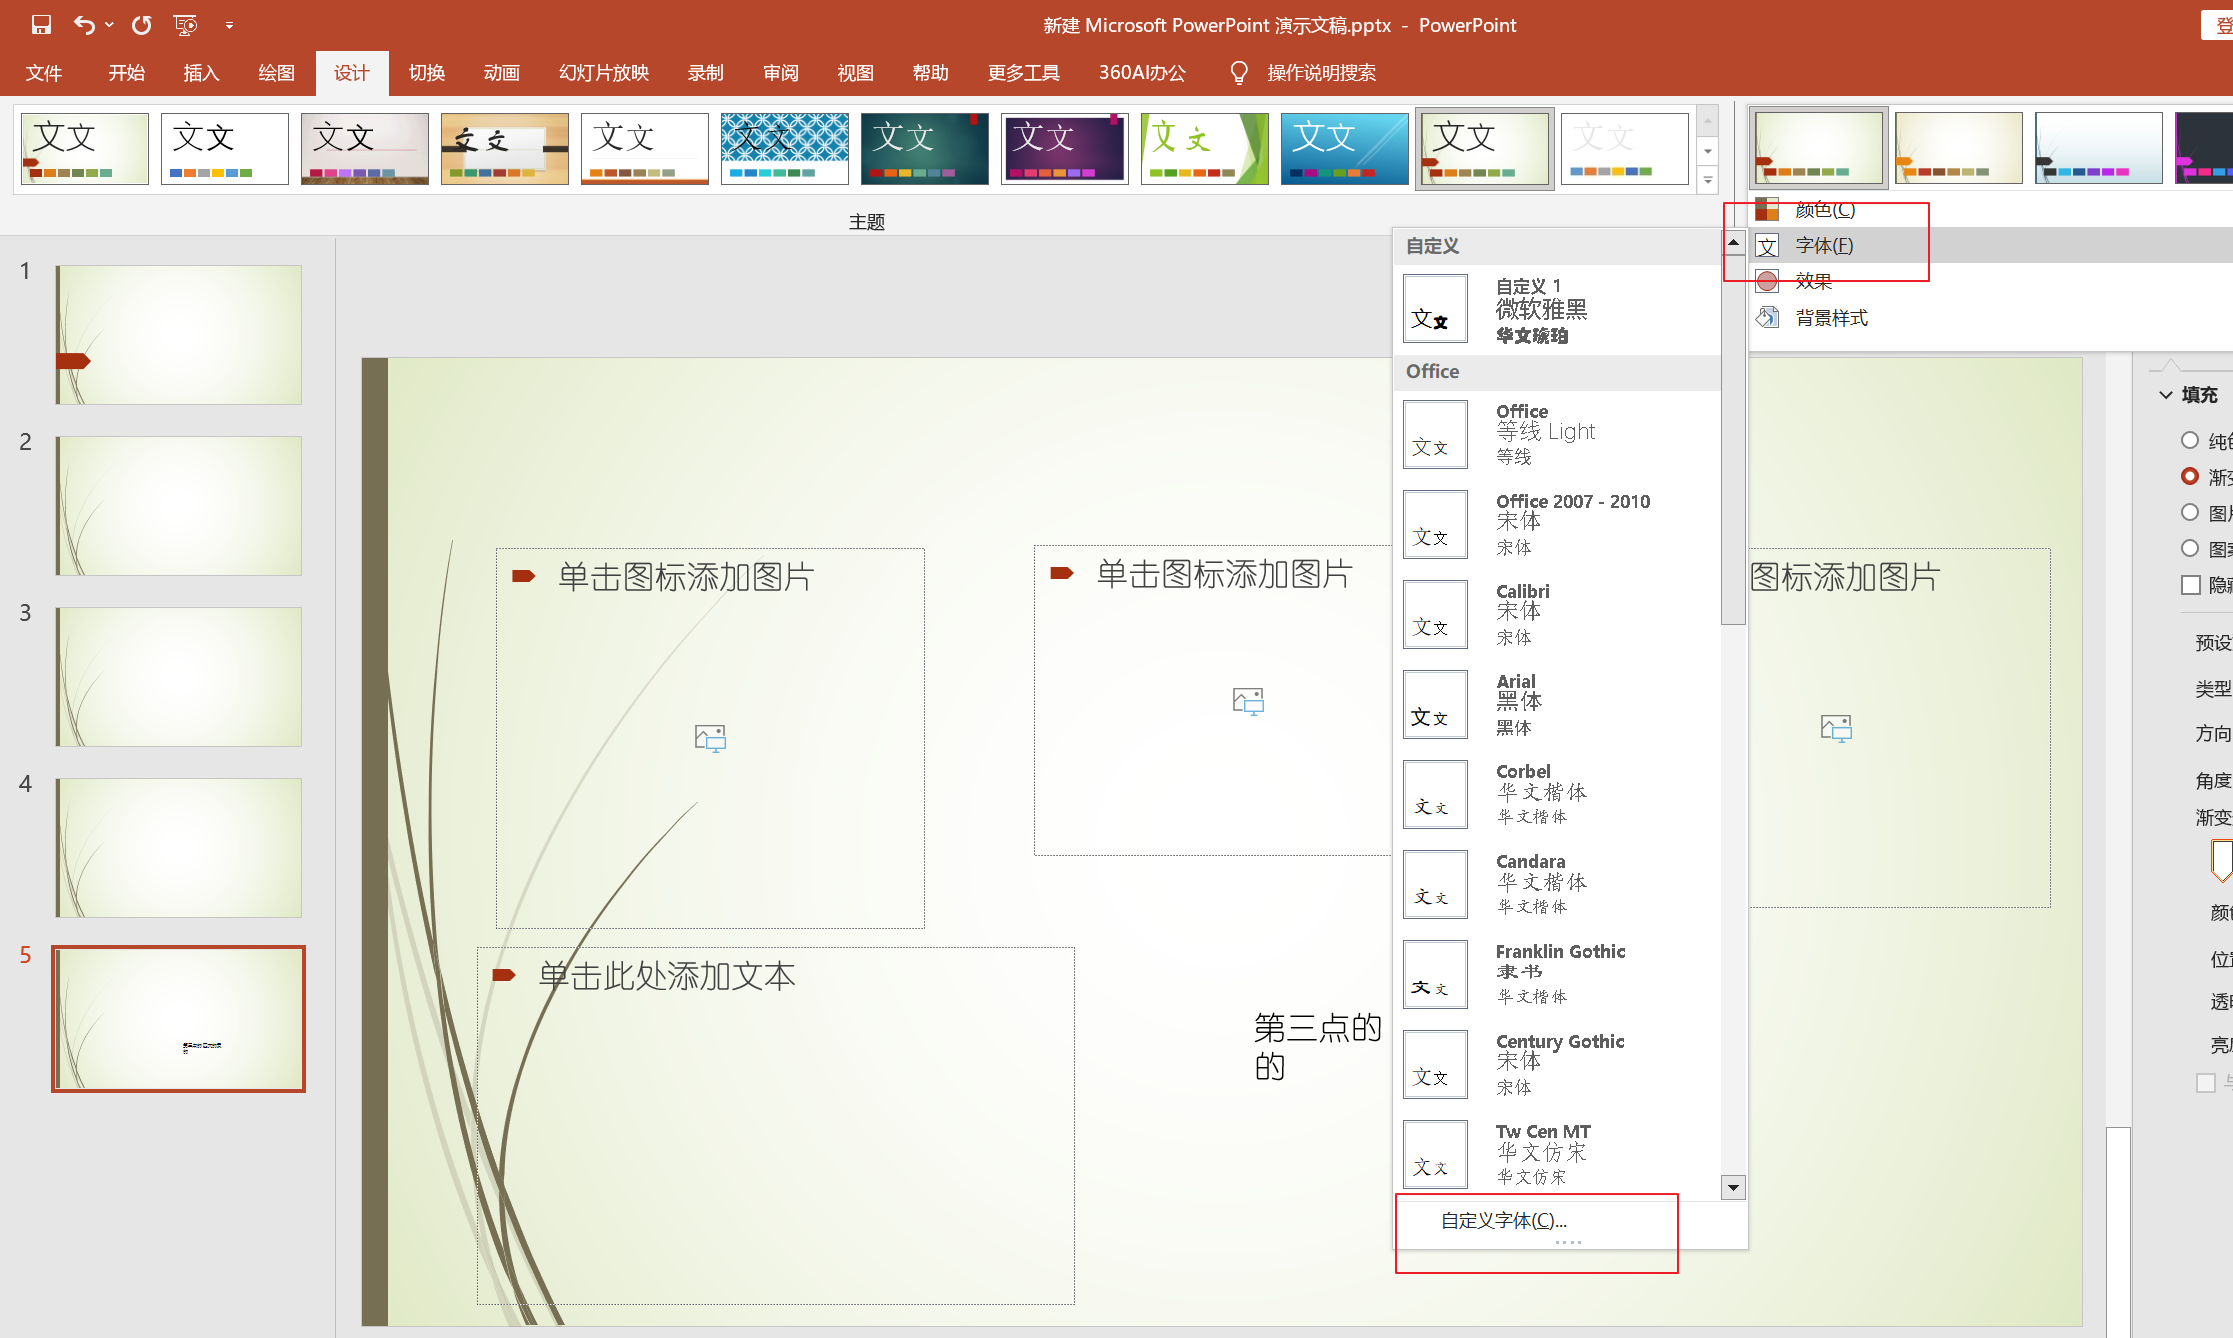The height and width of the screenshot is (1338, 2233).
Task: Open 背景样式 background styles option
Action: 1831,318
